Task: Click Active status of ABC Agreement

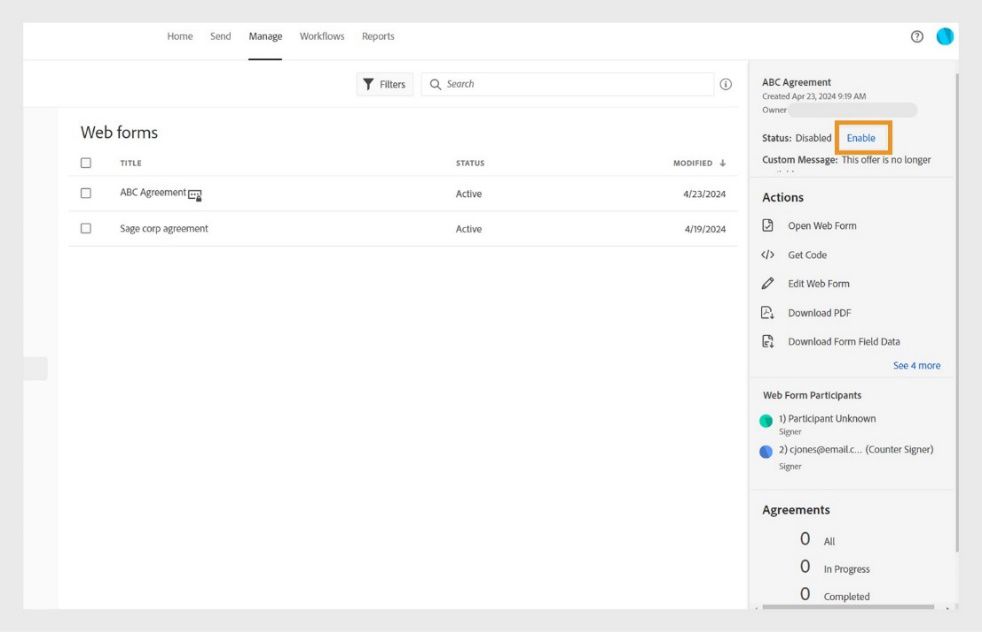Action: (x=468, y=194)
